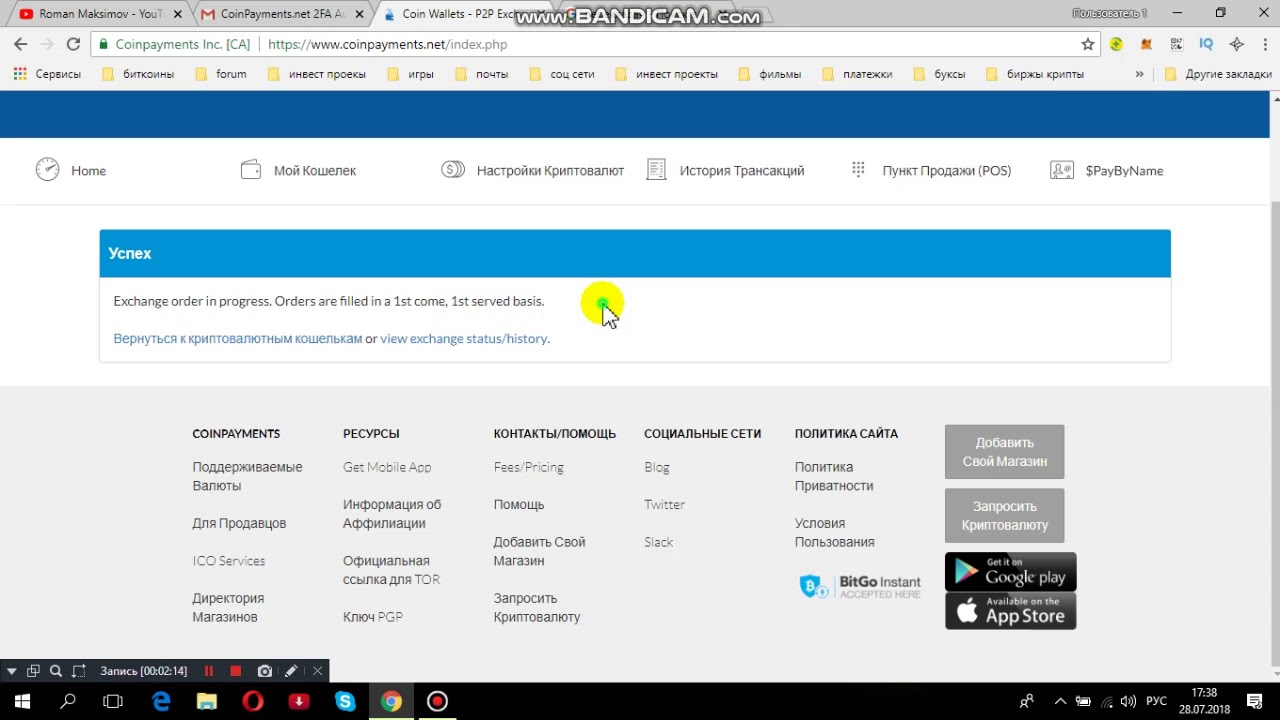Open Пункт Продажи (POS) menu item
The height and width of the screenshot is (720, 1280).
[946, 171]
